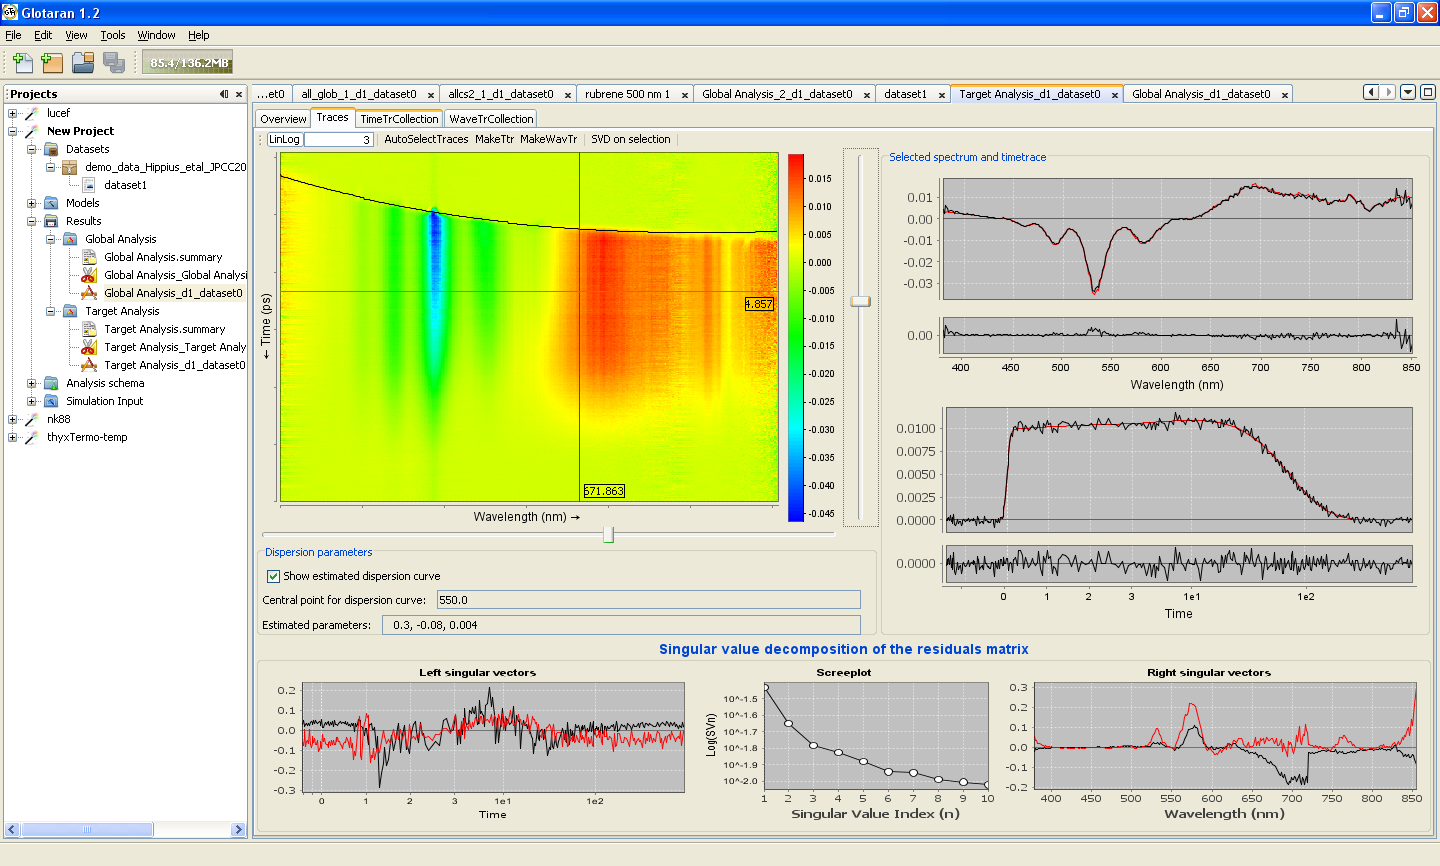Click AutoSelectTraces button
Image resolution: width=1440 pixels, height=866 pixels.
click(426, 139)
